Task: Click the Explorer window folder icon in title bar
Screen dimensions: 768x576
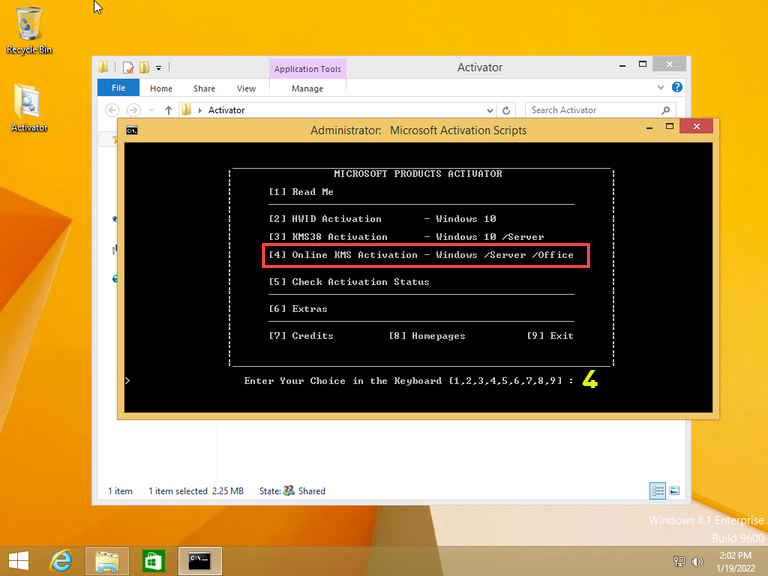Action: [x=103, y=67]
